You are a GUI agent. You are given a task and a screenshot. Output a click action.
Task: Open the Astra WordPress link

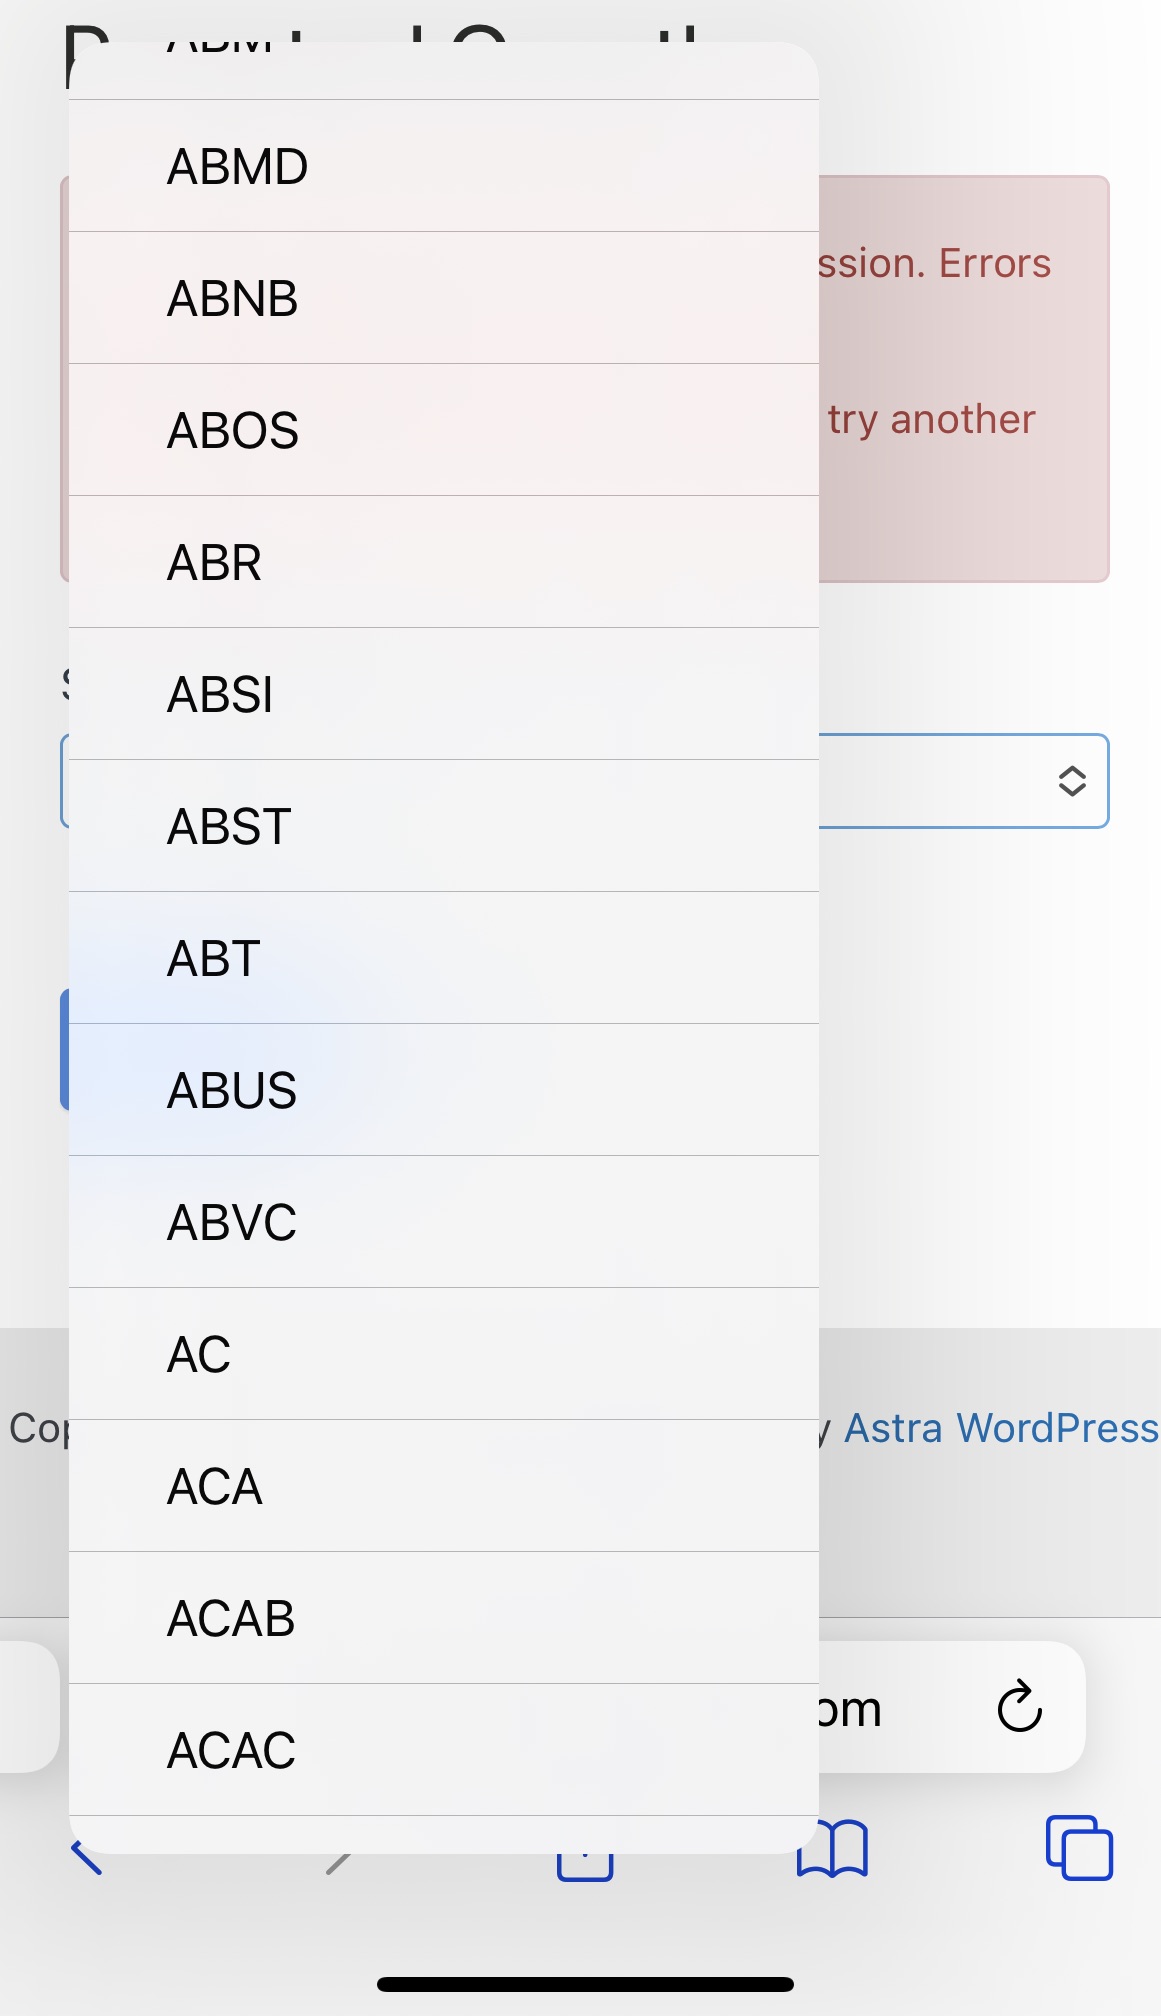(x=999, y=1427)
